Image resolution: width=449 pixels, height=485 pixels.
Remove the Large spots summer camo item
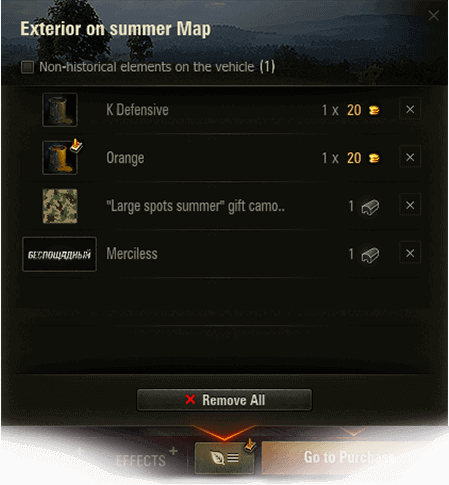410,205
